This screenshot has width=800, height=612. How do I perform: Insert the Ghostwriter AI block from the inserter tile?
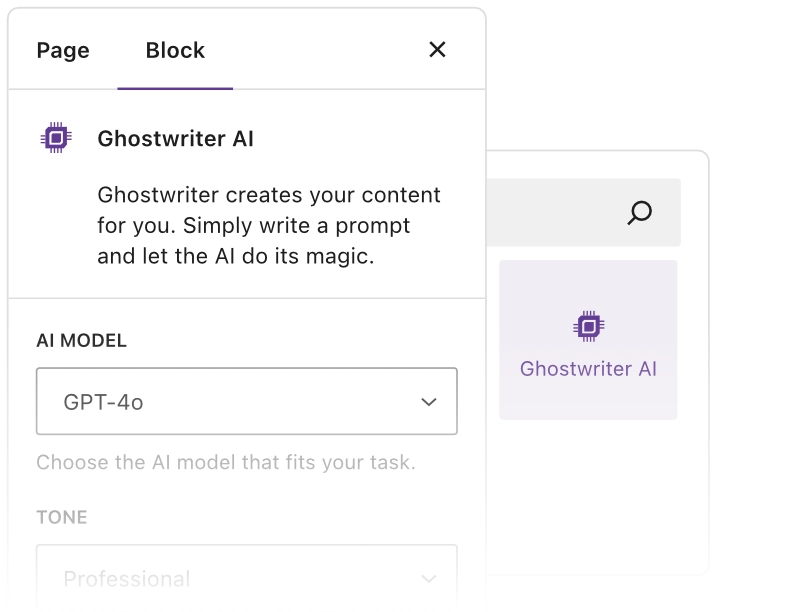(588, 340)
